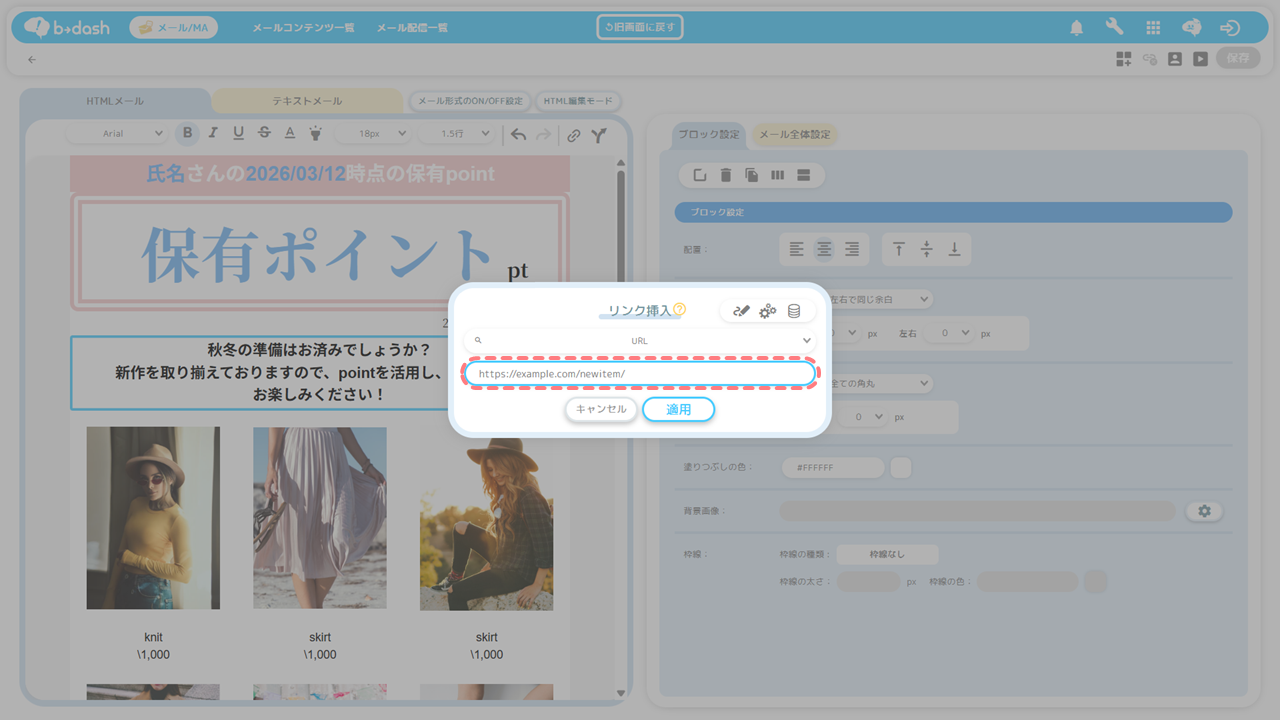
Task: Toggle italic formatting
Action: [x=213, y=134]
